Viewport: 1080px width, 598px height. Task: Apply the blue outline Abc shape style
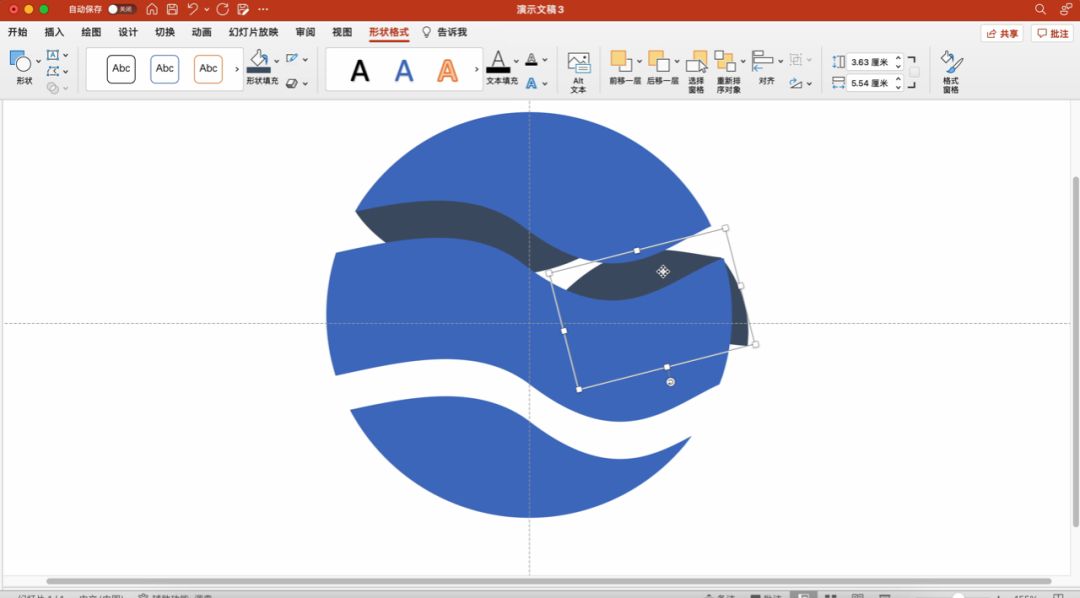(165, 68)
